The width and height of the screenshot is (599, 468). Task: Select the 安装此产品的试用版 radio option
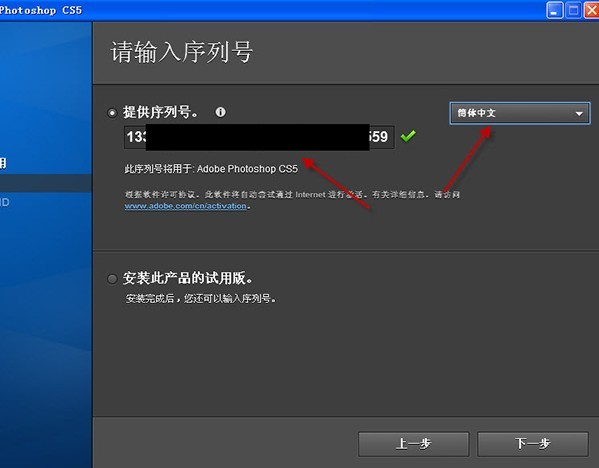(112, 279)
